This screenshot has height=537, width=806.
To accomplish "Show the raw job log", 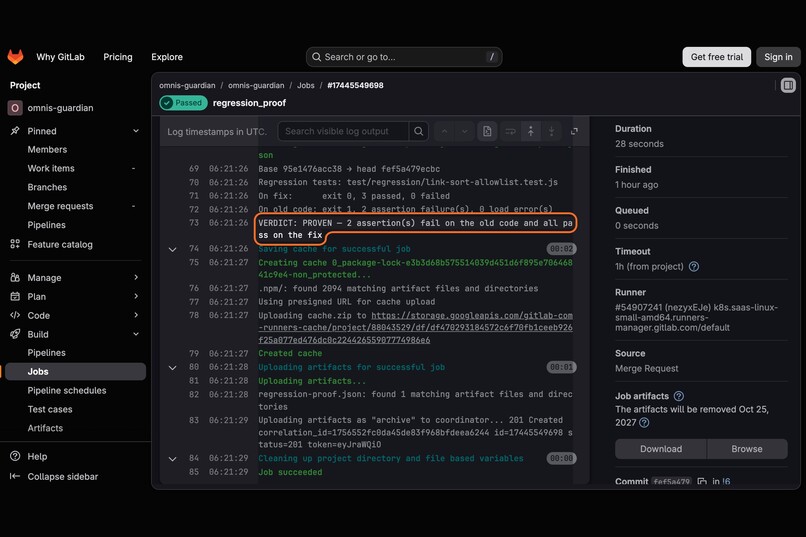I will coord(487,132).
